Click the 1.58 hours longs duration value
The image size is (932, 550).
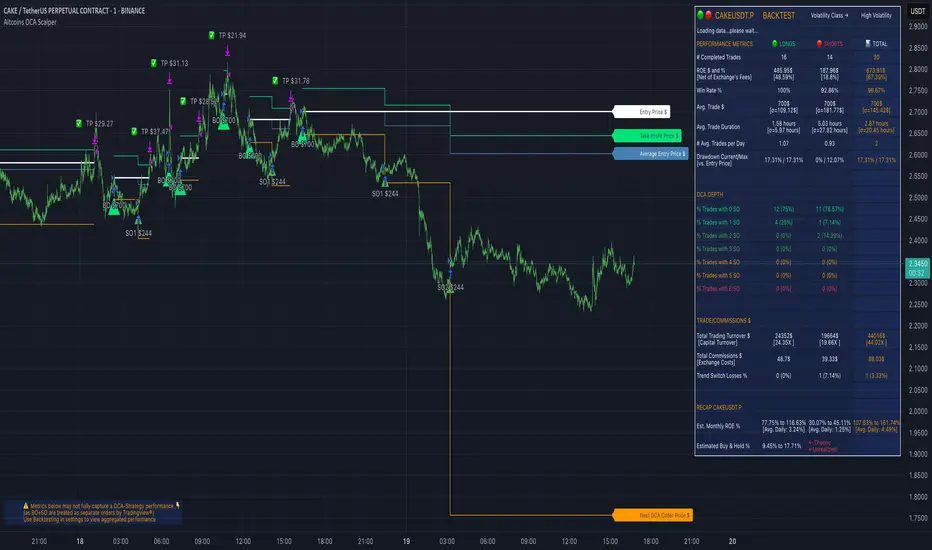pyautogui.click(x=784, y=124)
